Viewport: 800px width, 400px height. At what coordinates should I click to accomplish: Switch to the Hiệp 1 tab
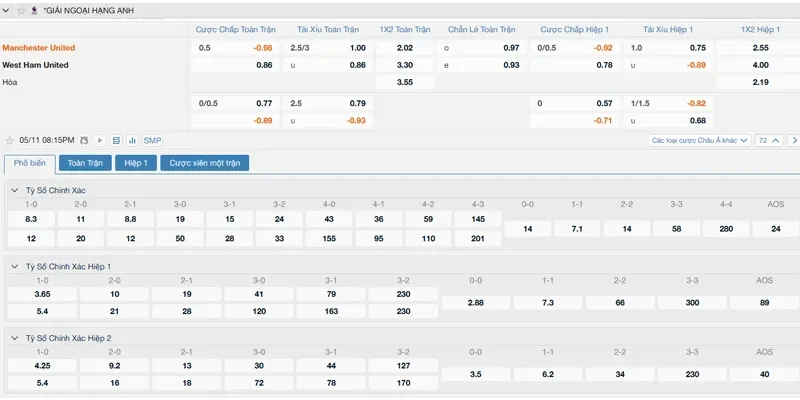(135, 162)
